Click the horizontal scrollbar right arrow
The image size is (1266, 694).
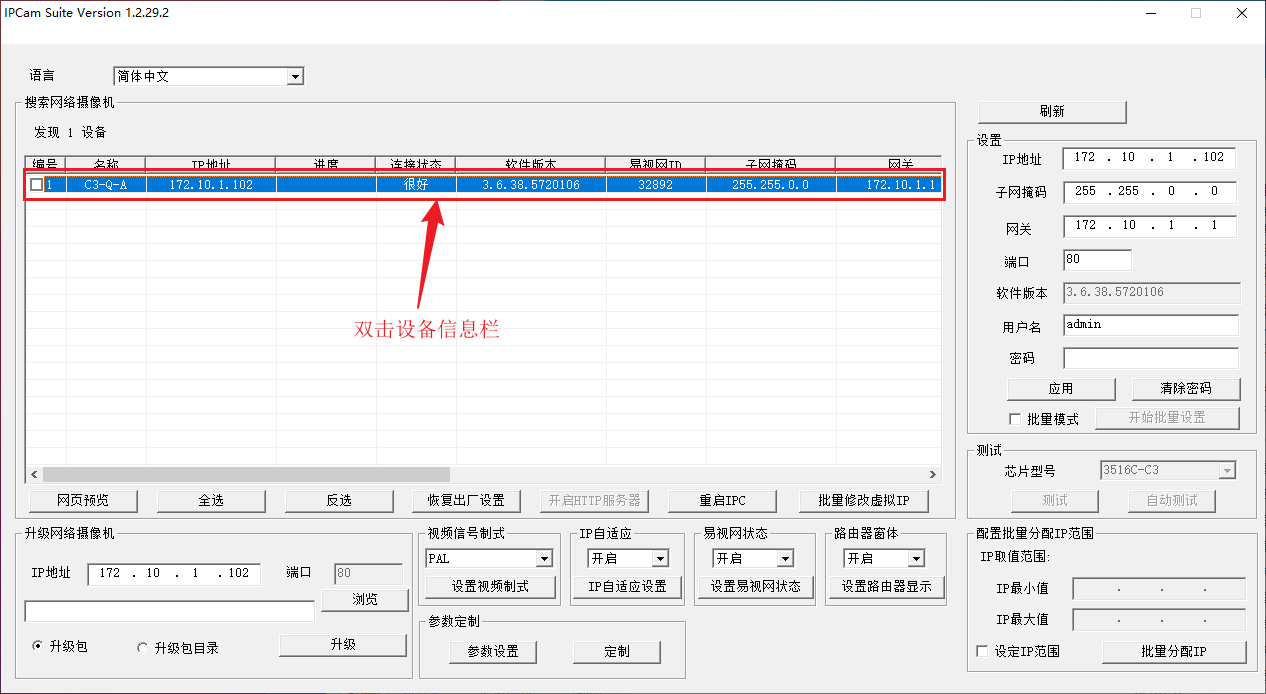click(x=933, y=474)
